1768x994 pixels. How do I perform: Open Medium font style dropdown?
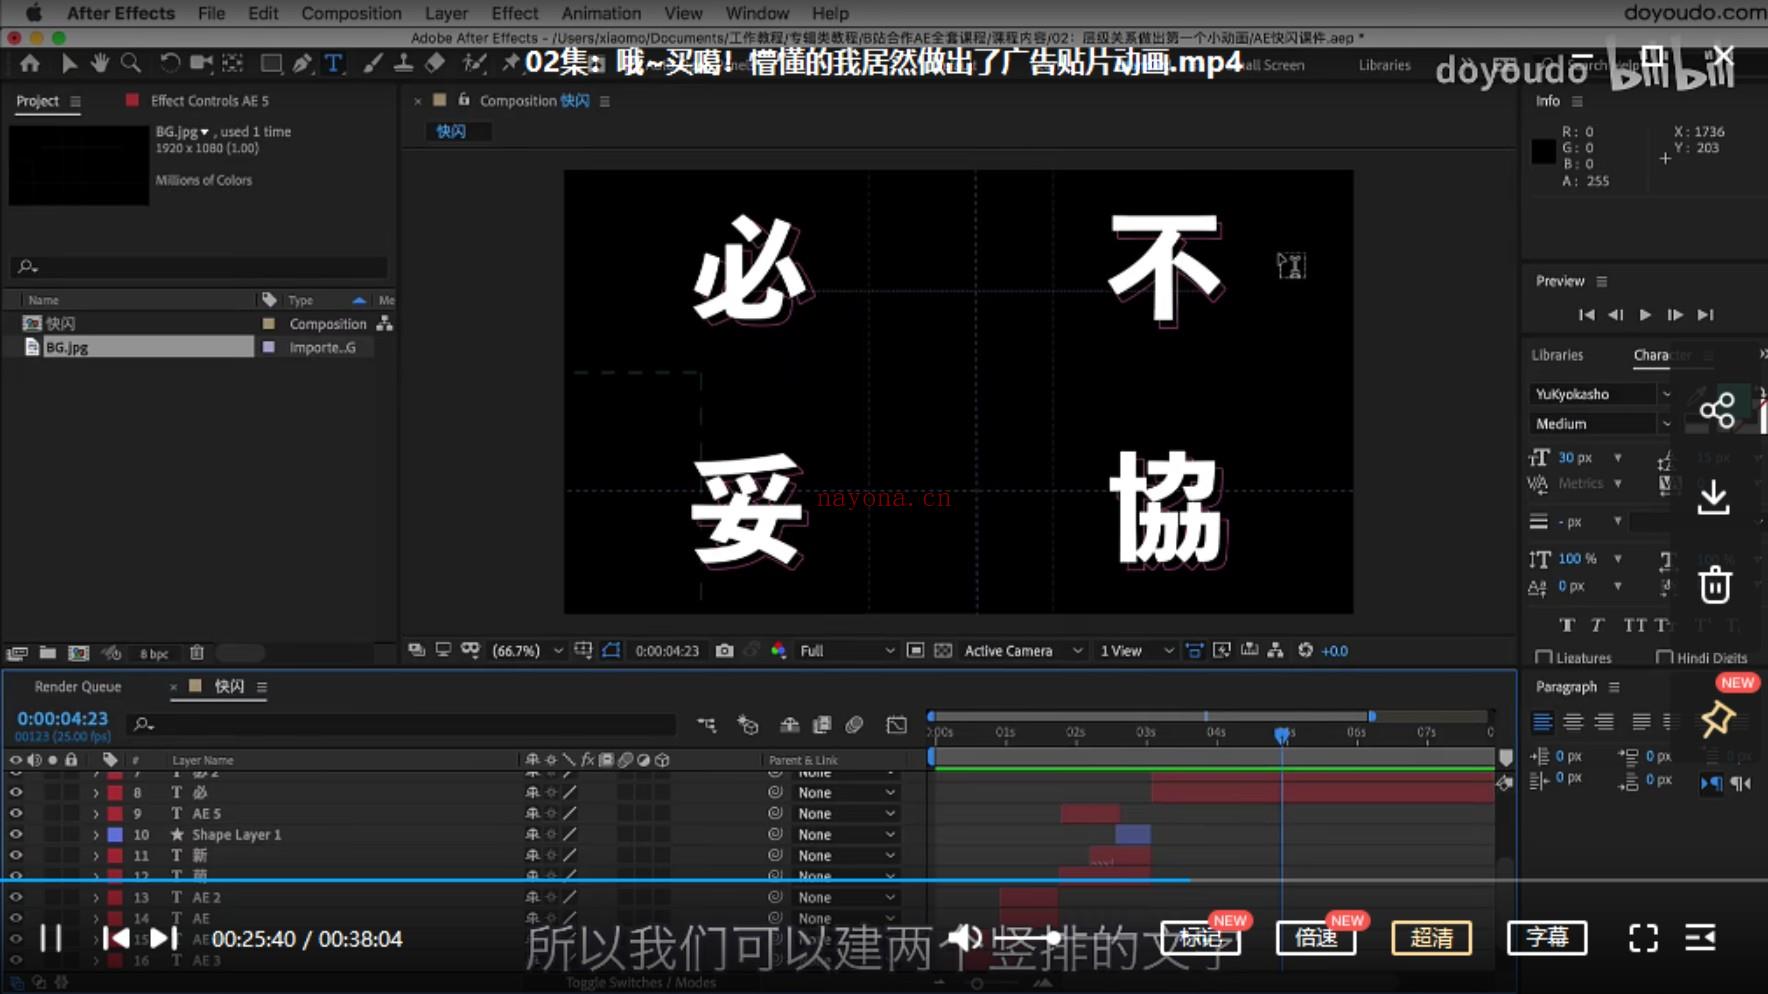point(1601,424)
